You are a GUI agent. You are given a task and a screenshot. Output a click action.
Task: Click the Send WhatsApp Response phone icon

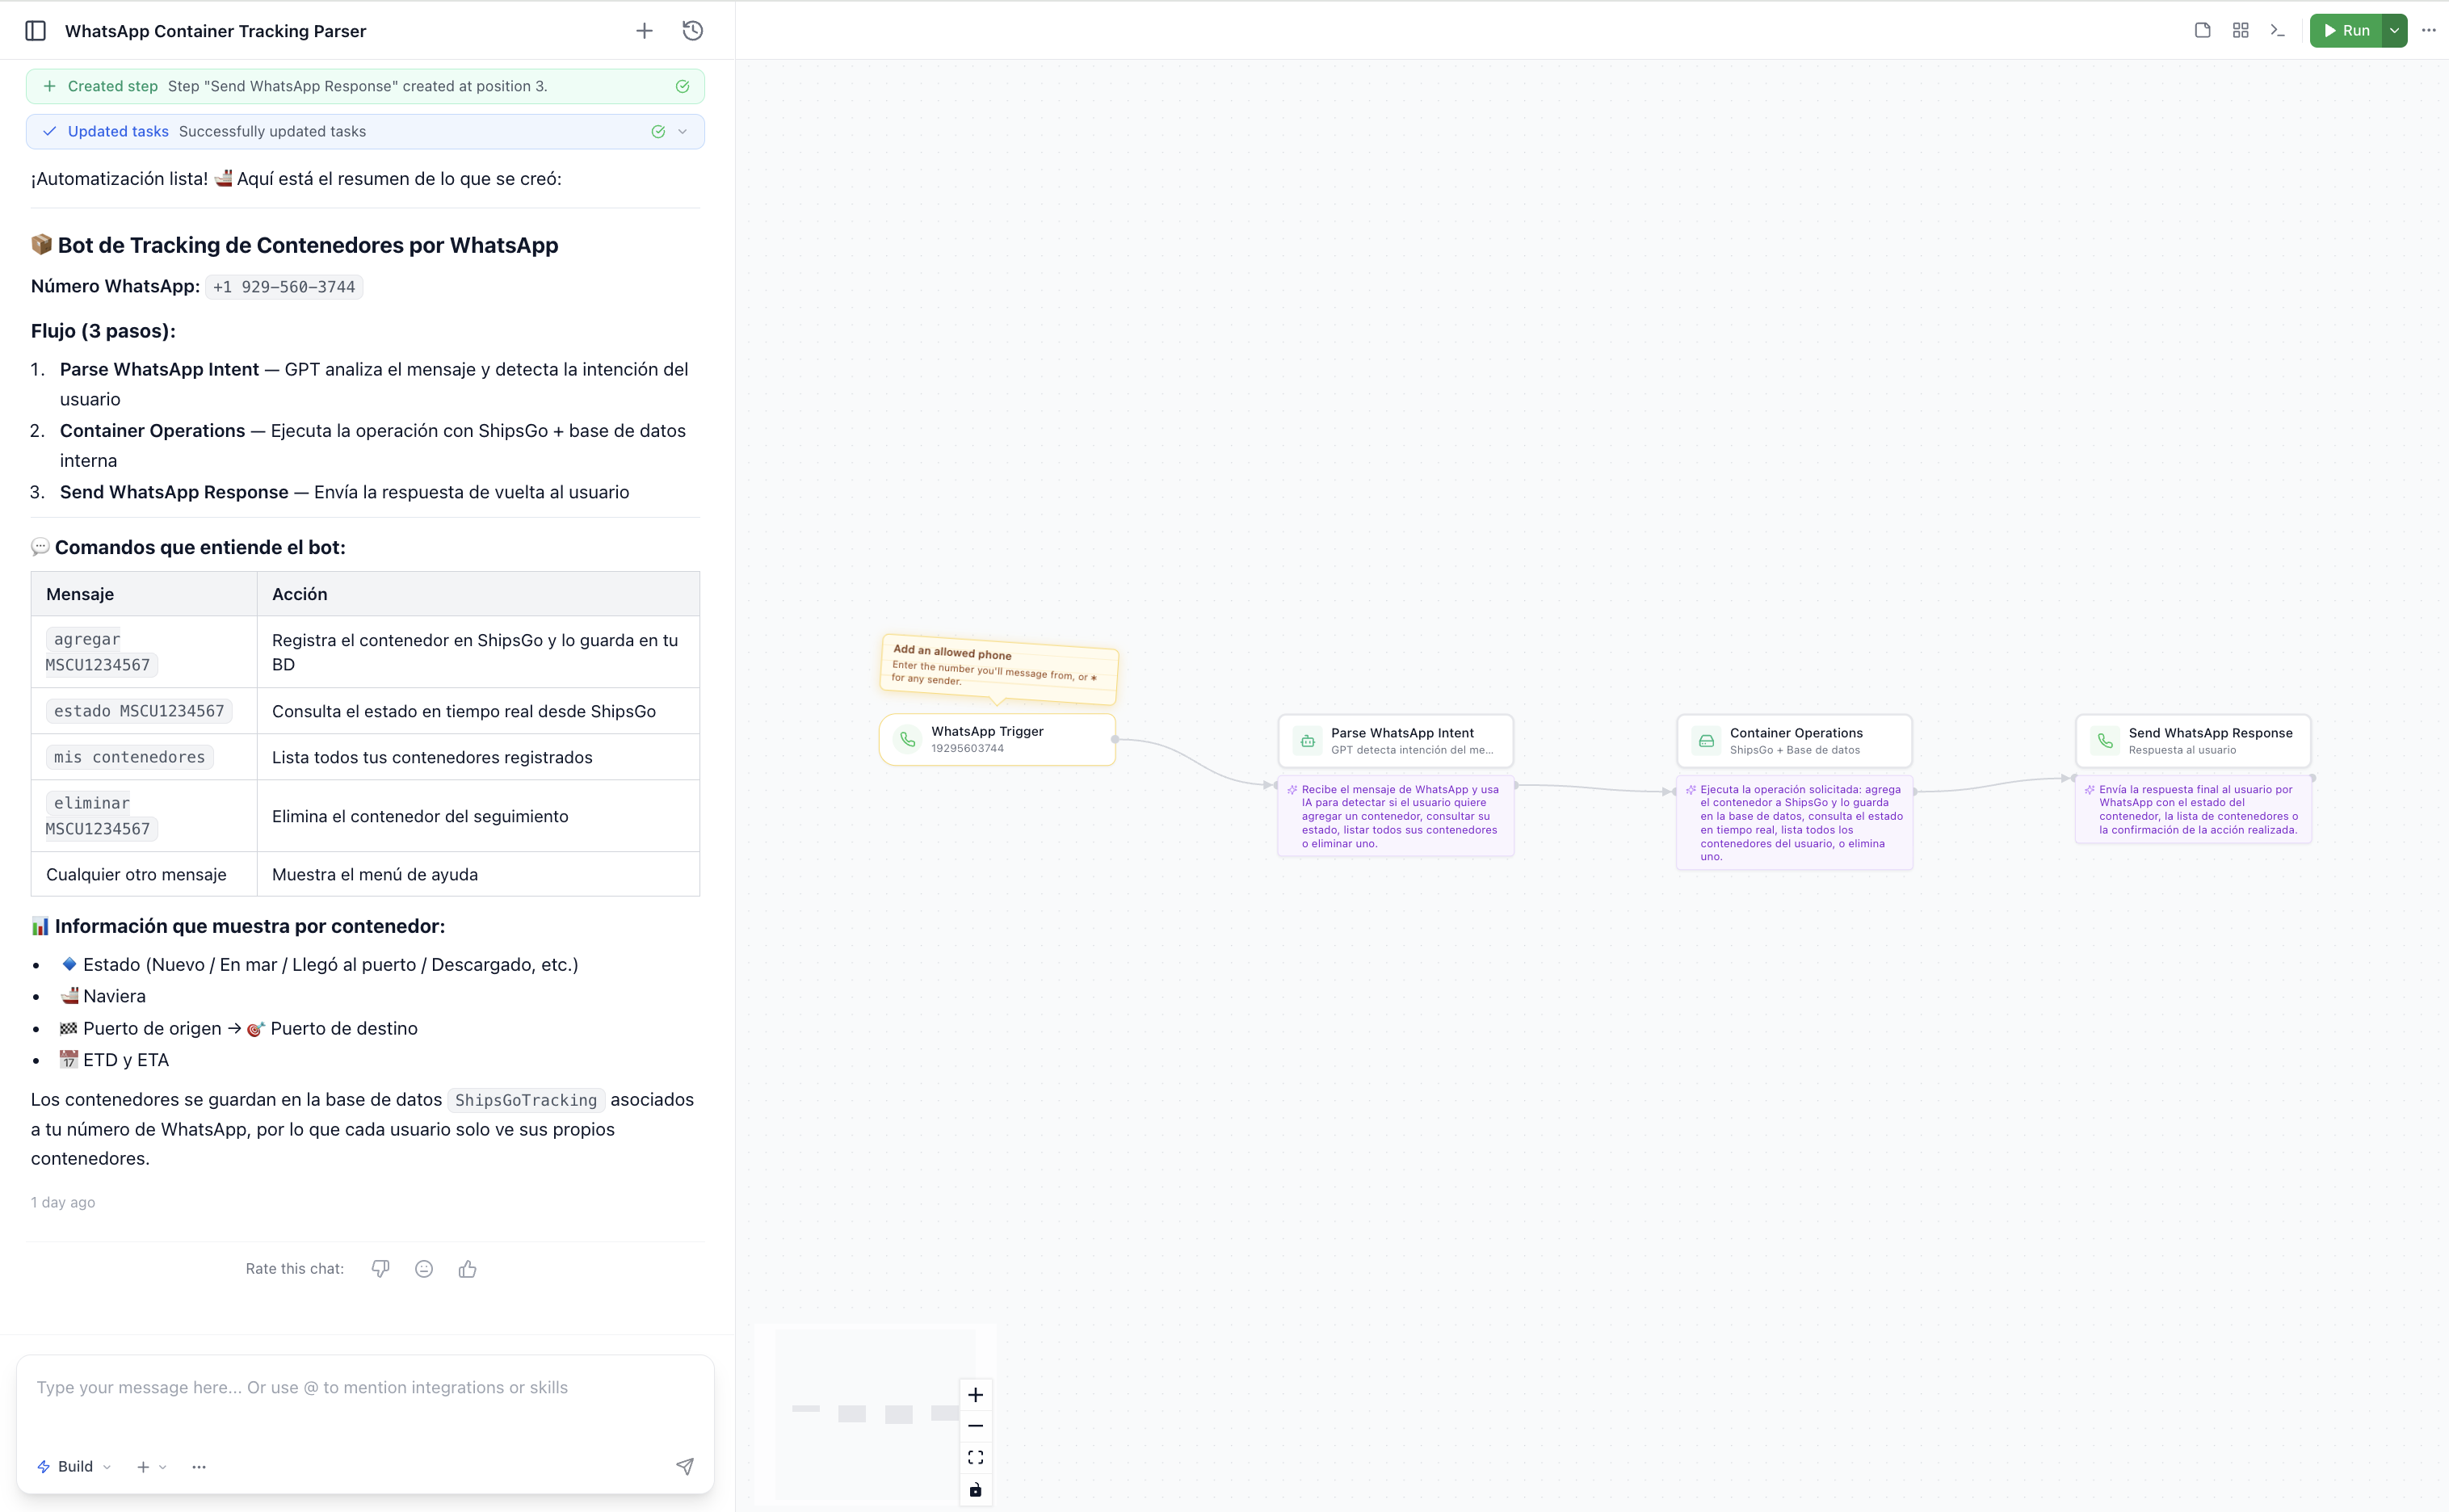pyautogui.click(x=2105, y=741)
